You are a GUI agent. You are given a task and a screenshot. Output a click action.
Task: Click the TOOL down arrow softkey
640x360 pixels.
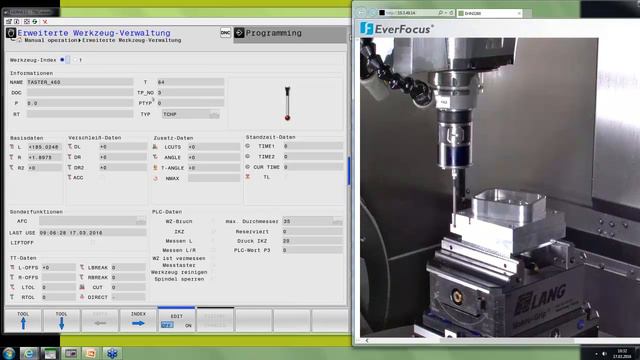click(61, 320)
